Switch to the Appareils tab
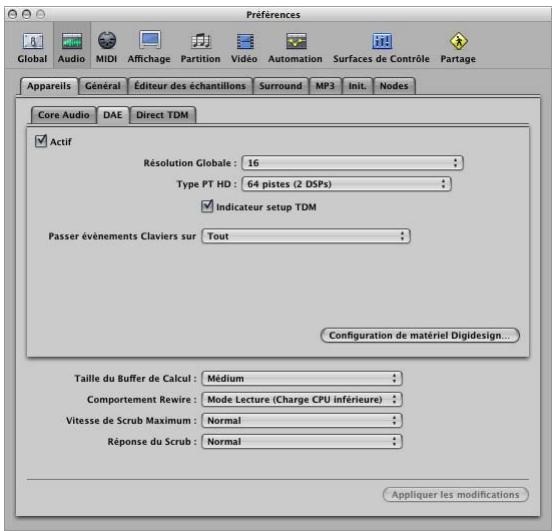This screenshot has width=554, height=531. (x=49, y=86)
